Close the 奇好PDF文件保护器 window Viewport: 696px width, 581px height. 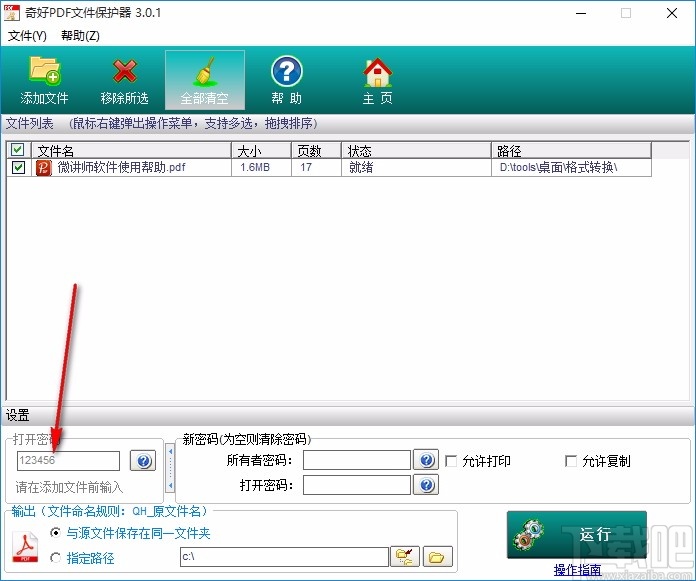click(672, 13)
